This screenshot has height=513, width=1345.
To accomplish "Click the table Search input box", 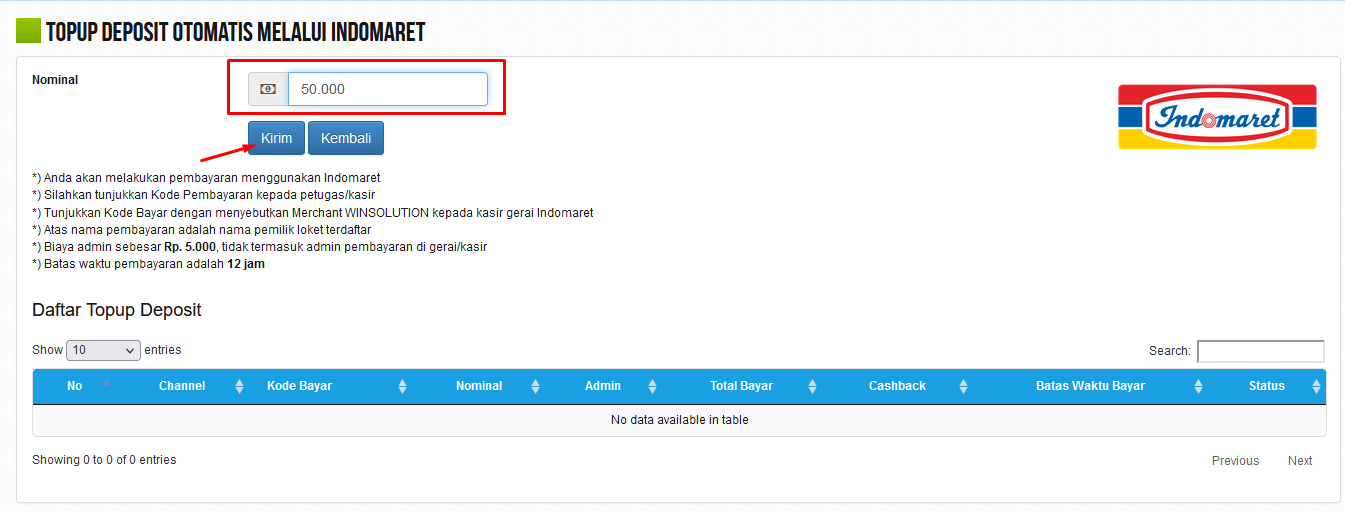I will coord(1260,351).
